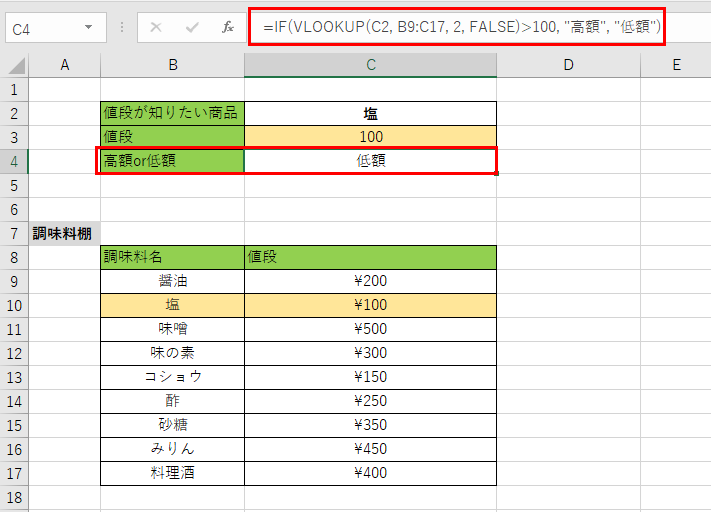The image size is (711, 512).
Task: Click the 高額or低額 label cell
Action: (172, 161)
